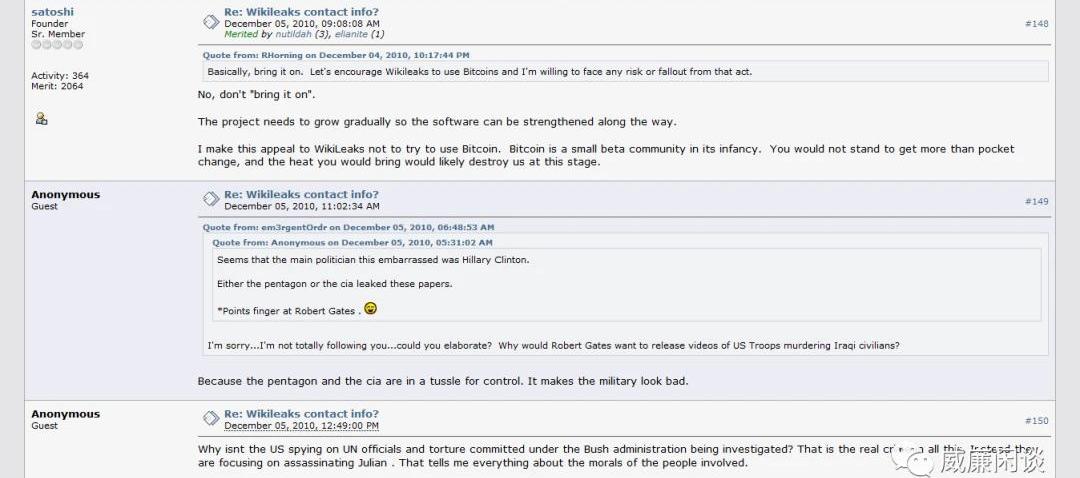Click message icon beside post #149 title
The width and height of the screenshot is (1080, 478).
(211, 200)
